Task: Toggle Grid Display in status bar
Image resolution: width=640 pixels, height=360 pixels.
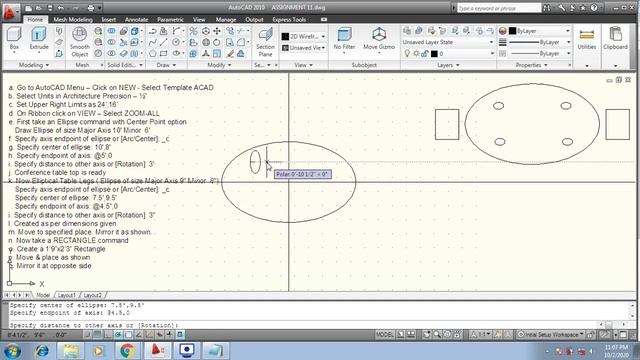Action: [97, 335]
